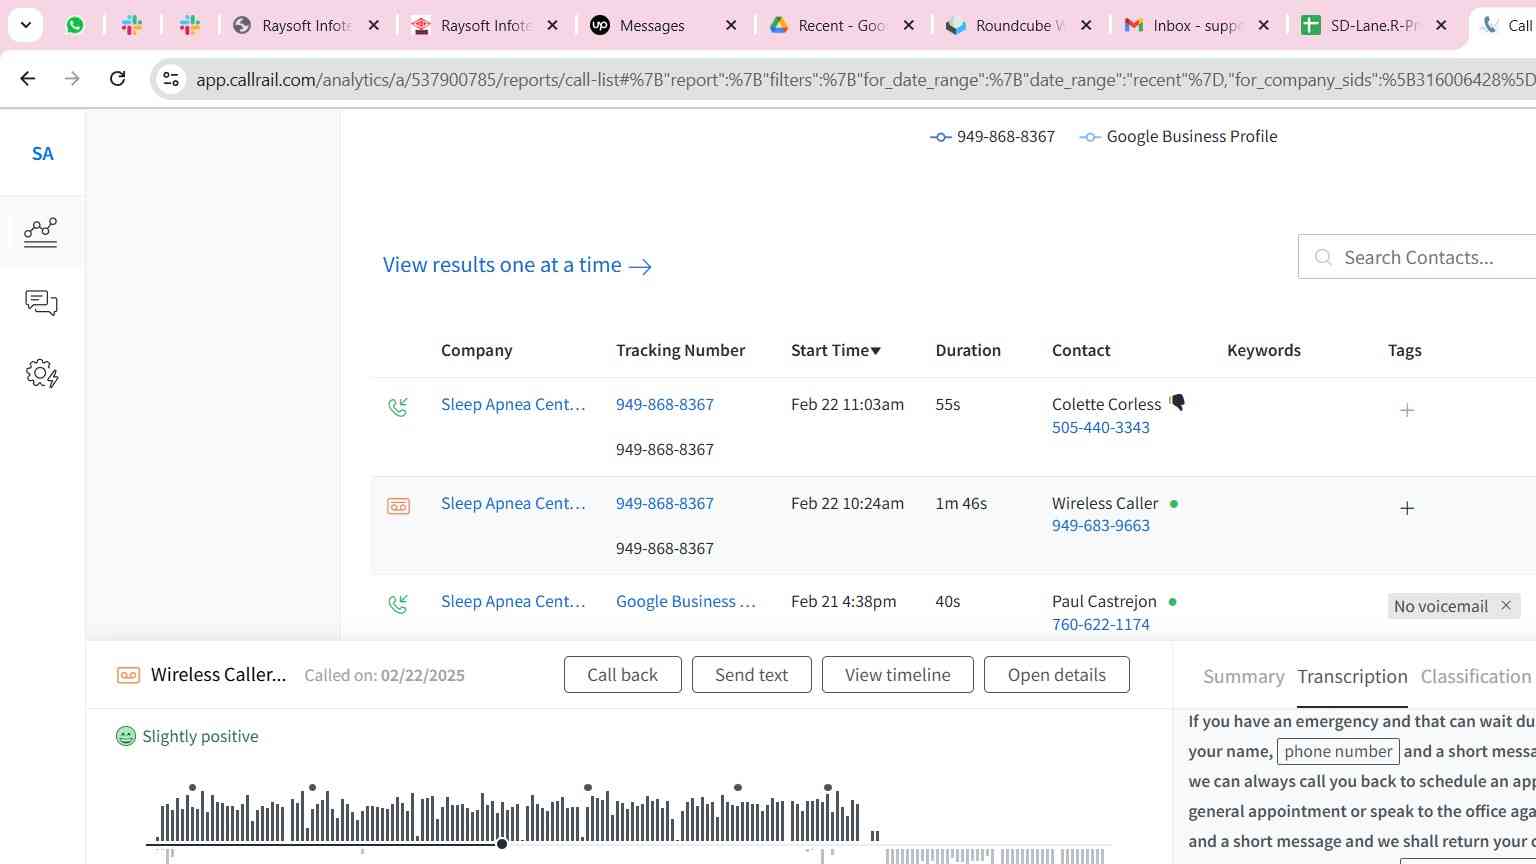
Task: Open the Settings gear sidebar icon
Action: tap(41, 374)
